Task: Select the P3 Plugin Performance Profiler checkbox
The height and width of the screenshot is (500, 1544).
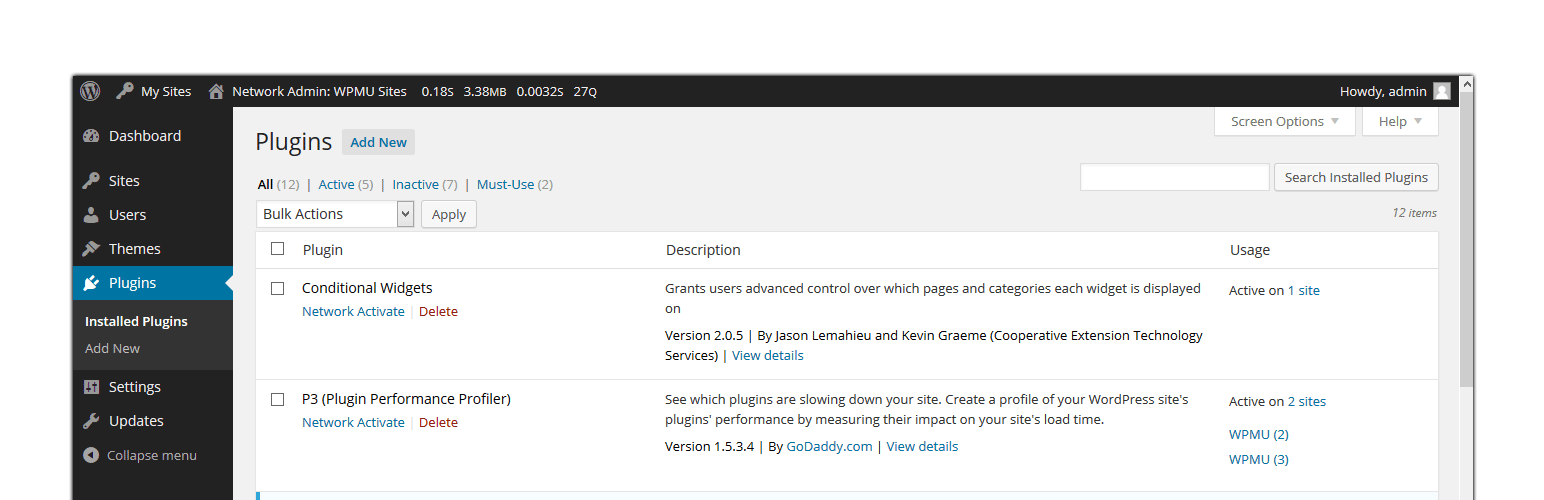Action: (x=278, y=399)
